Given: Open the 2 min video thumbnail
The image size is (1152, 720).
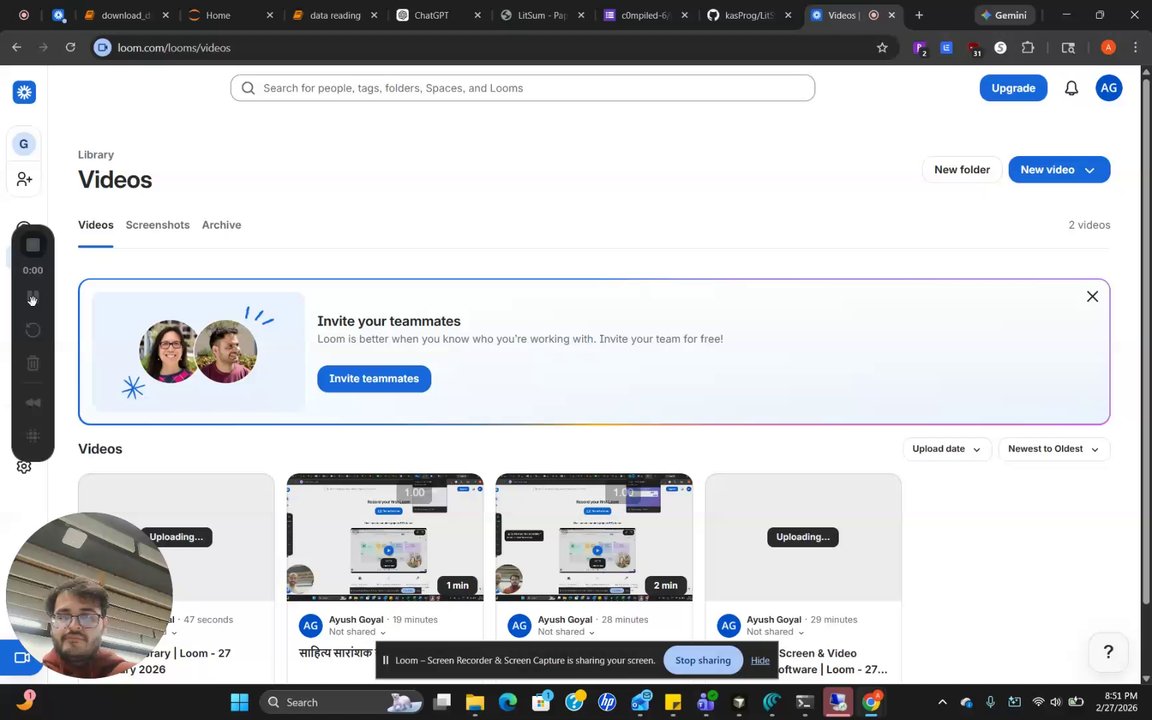Looking at the screenshot, I should coord(594,537).
